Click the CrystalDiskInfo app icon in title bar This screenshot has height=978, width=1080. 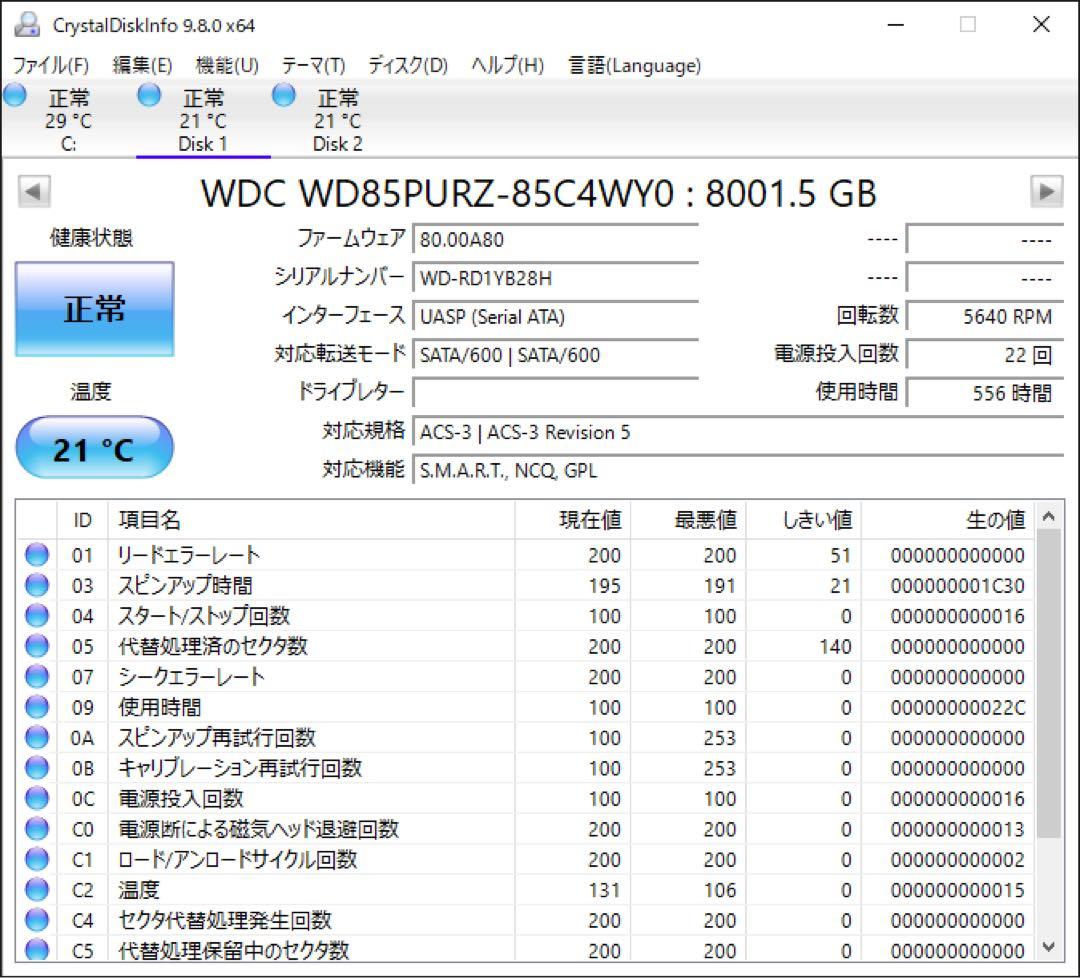pyautogui.click(x=28, y=25)
